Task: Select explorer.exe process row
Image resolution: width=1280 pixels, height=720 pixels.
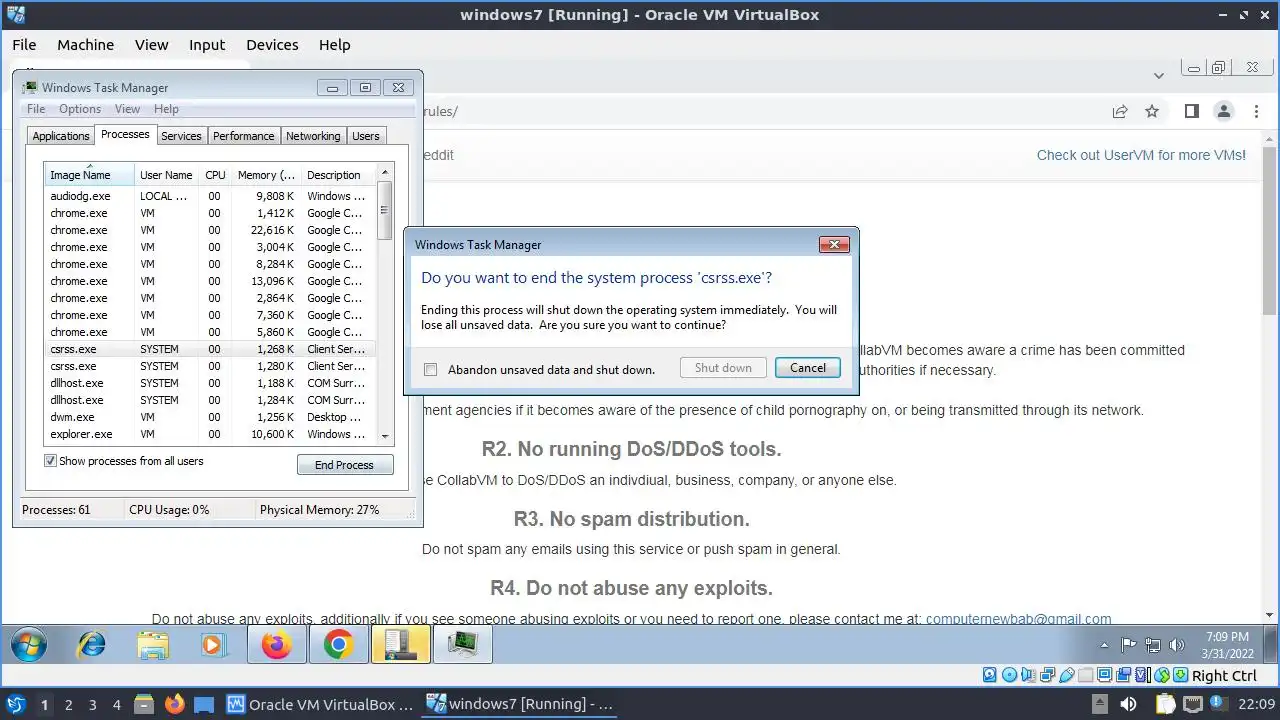Action: coord(211,434)
